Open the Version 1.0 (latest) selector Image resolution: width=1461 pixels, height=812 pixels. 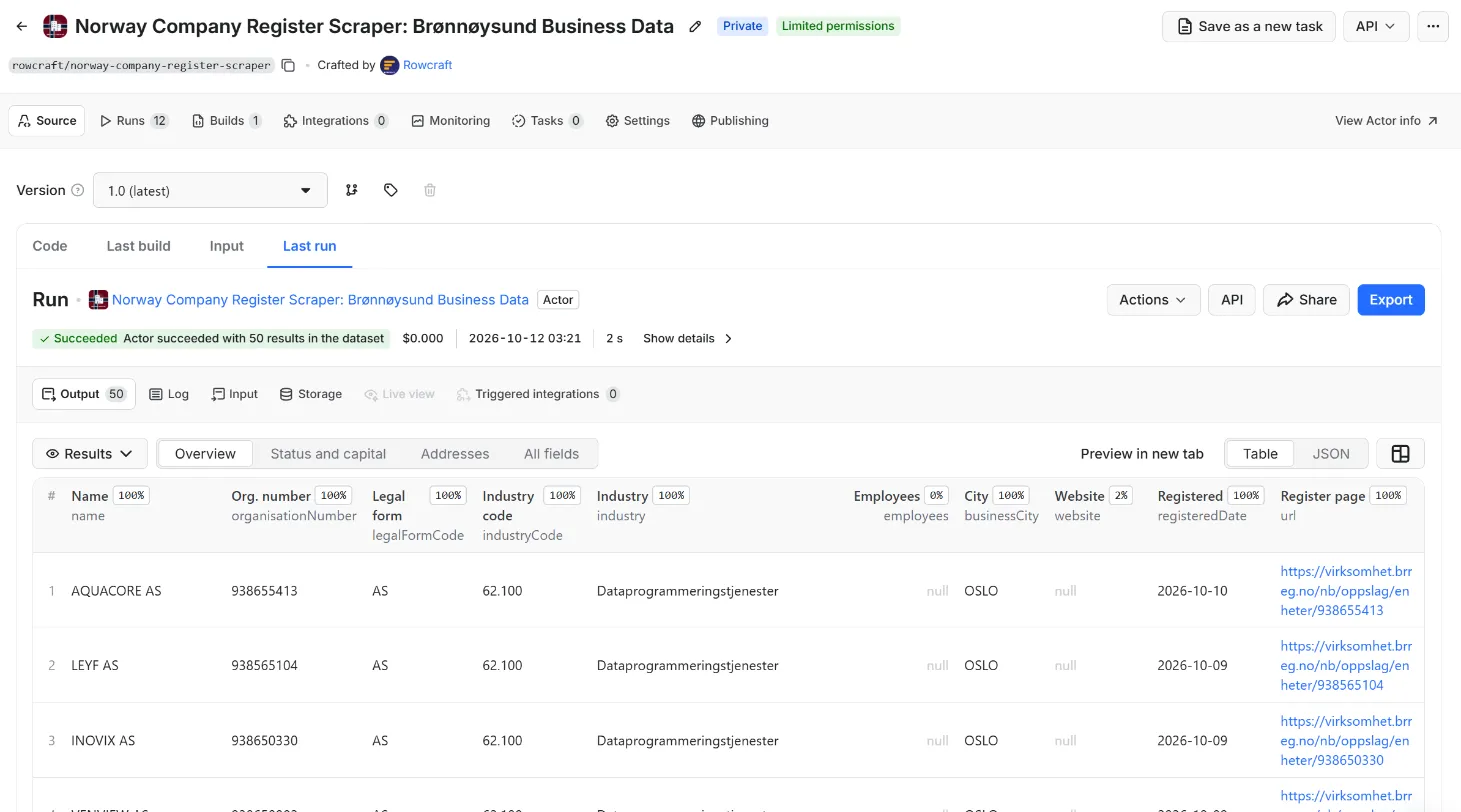(210, 190)
